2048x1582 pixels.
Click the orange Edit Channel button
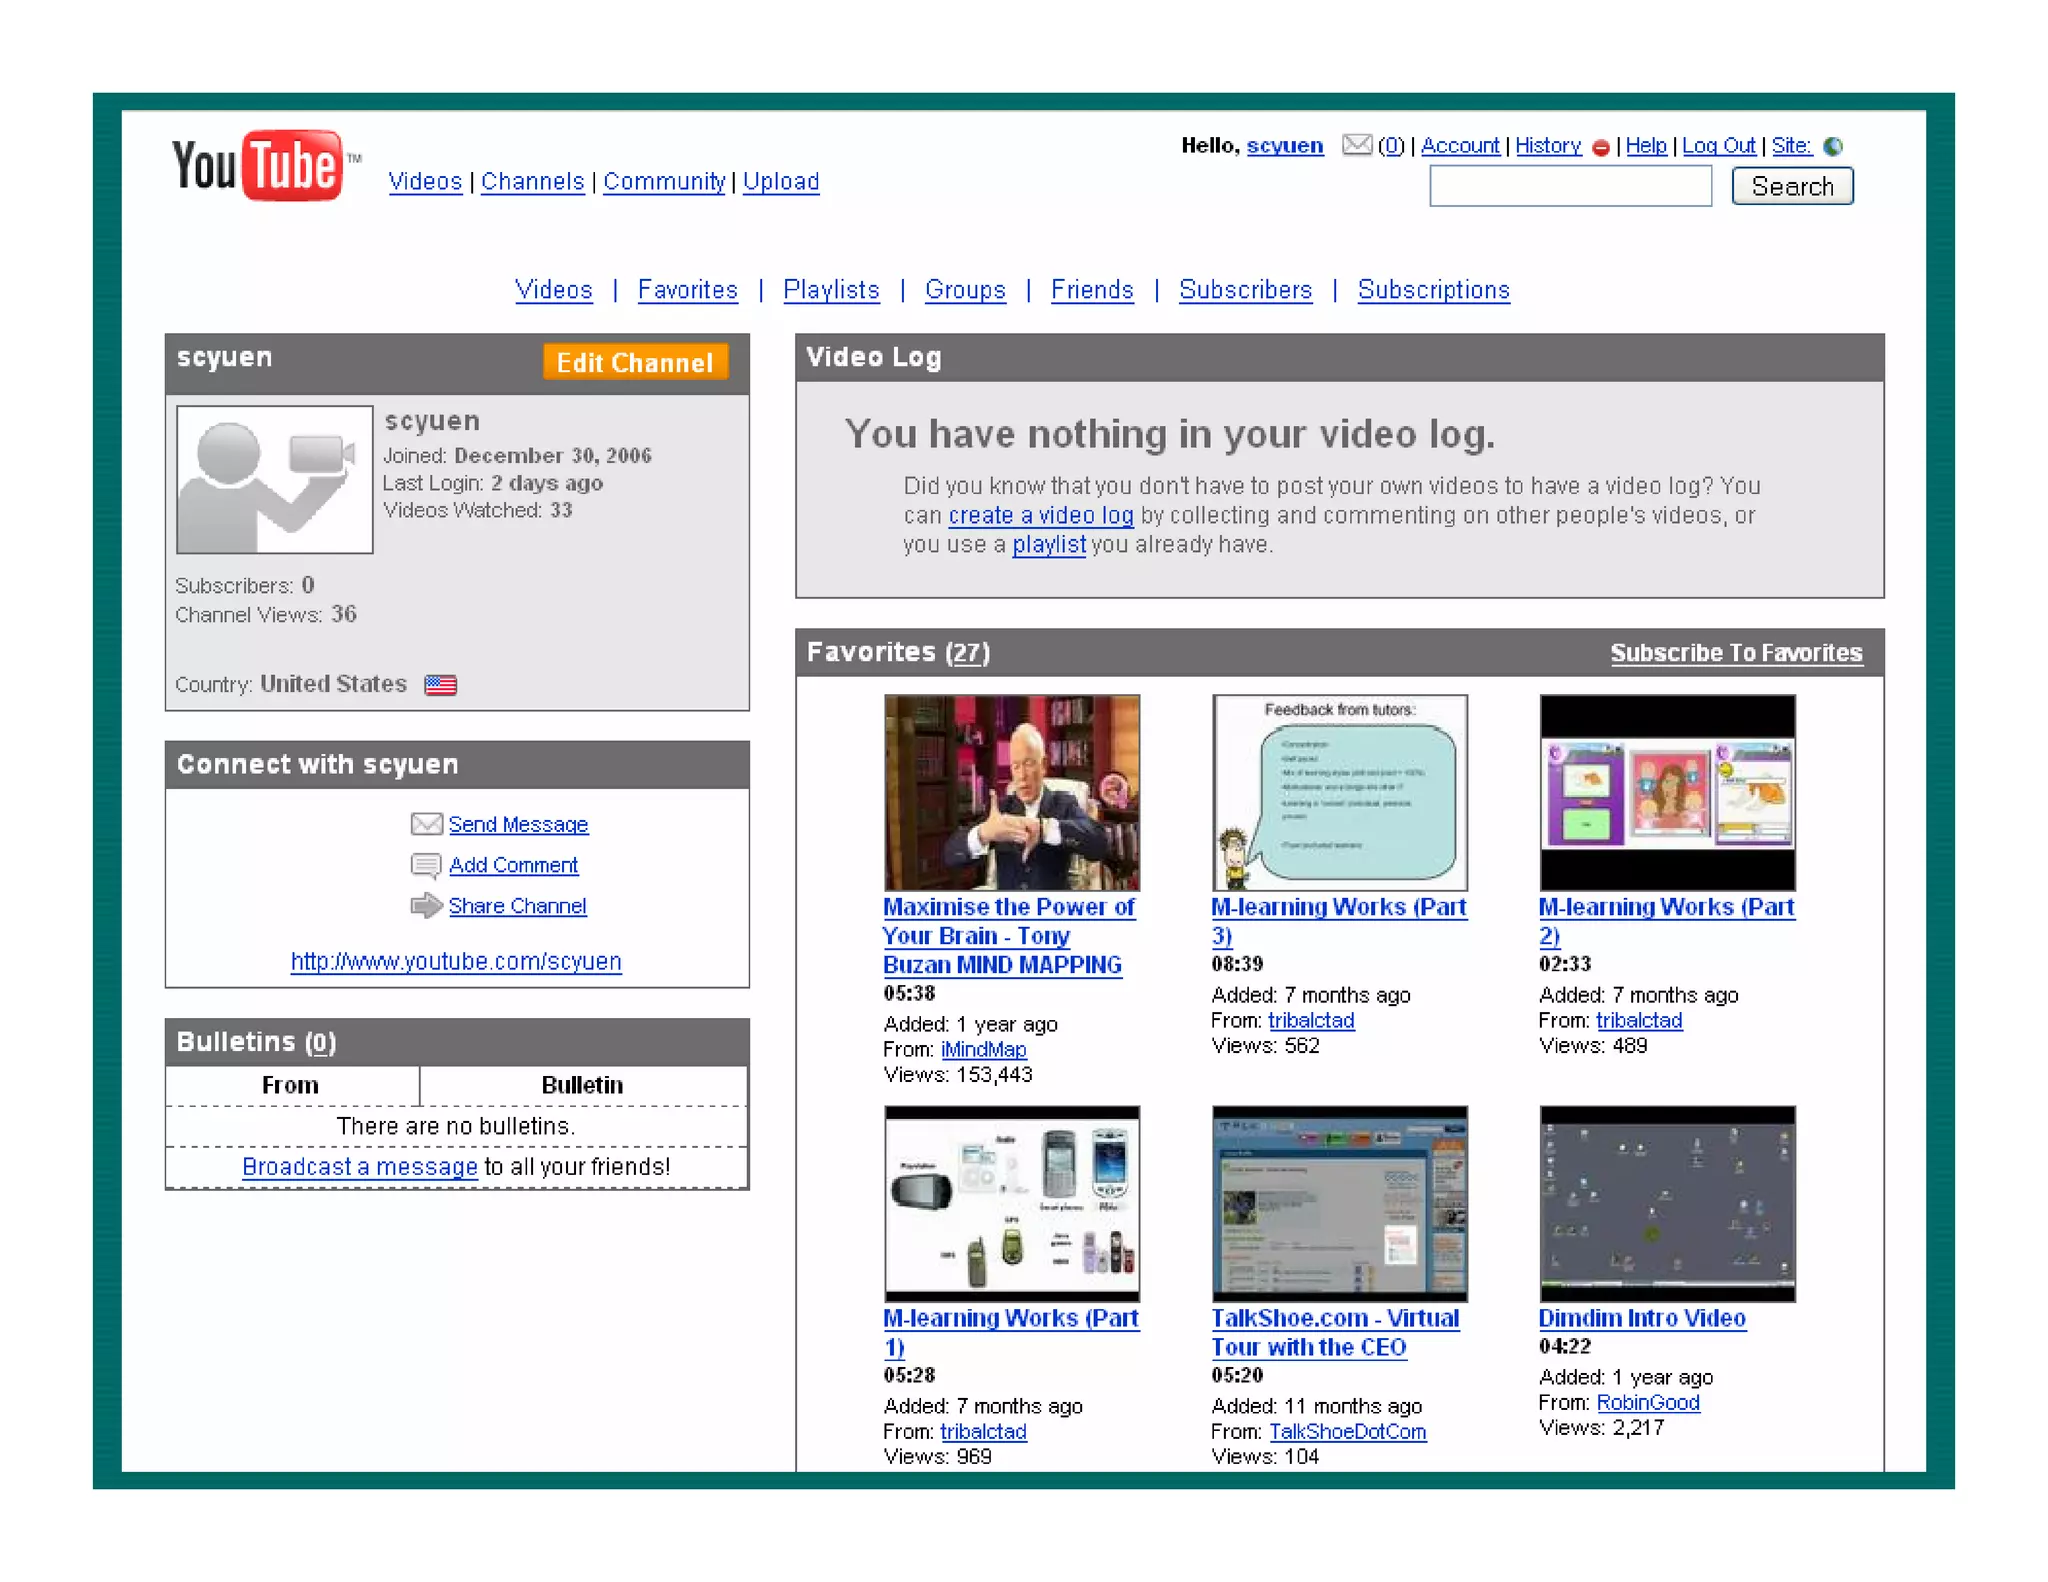point(635,362)
